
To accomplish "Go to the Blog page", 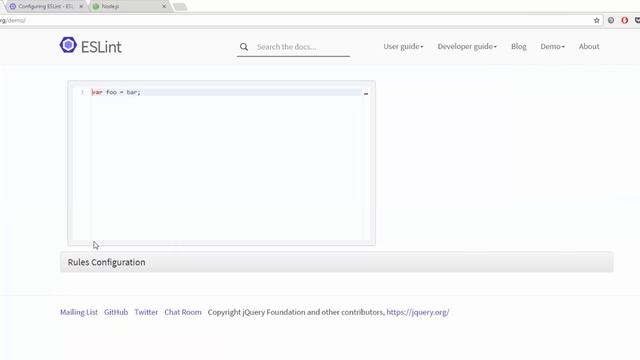I will click(519, 47).
